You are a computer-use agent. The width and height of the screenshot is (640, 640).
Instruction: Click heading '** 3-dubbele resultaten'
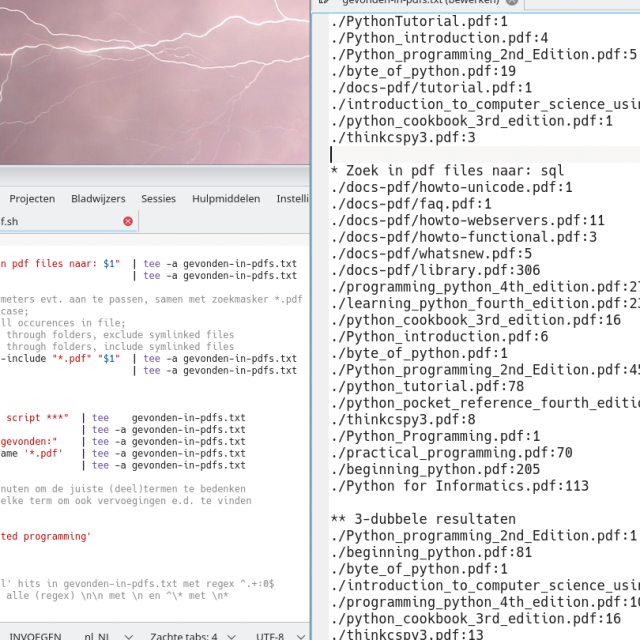423,519
